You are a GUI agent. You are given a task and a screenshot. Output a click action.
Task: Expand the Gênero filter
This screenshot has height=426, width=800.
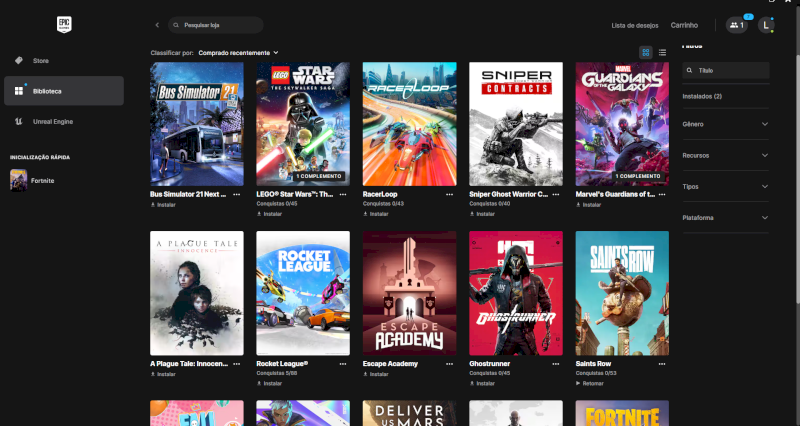pos(725,124)
